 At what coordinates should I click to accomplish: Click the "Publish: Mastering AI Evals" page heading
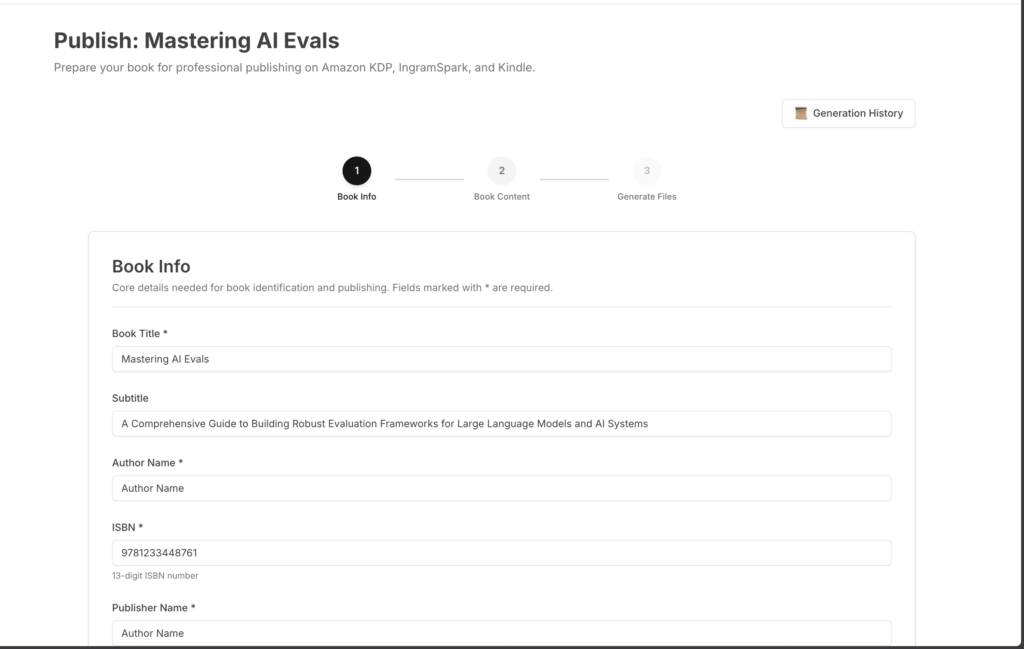[x=196, y=41]
